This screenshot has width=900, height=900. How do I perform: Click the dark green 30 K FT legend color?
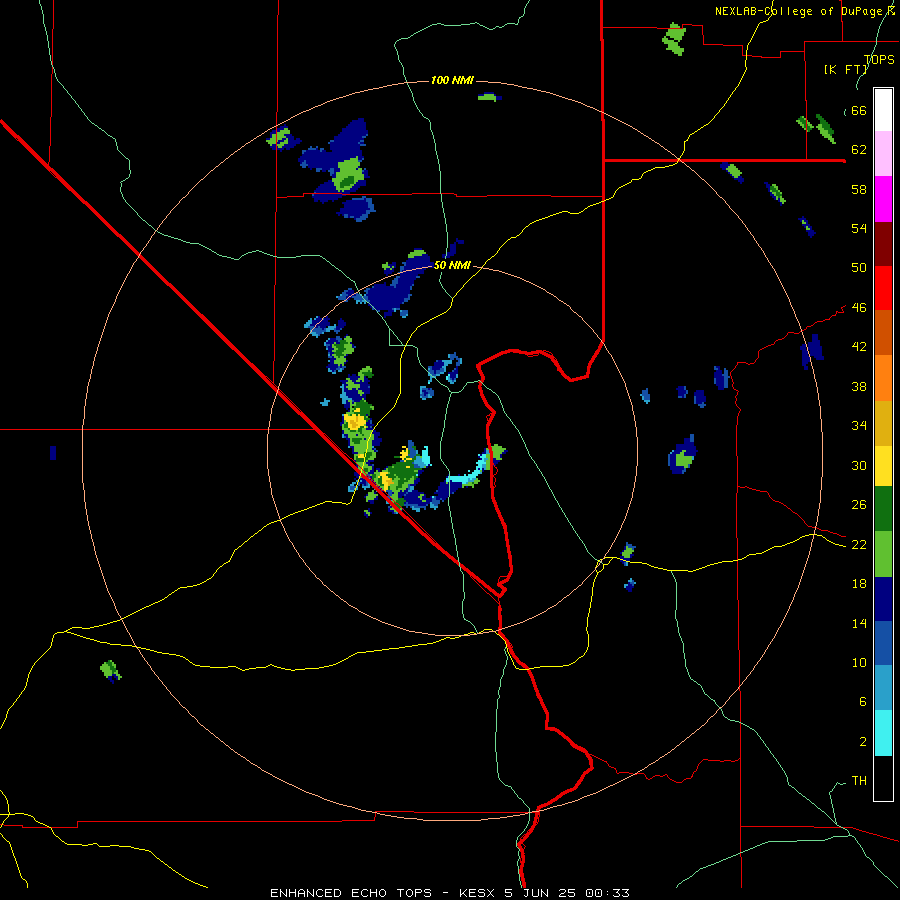pos(883,509)
